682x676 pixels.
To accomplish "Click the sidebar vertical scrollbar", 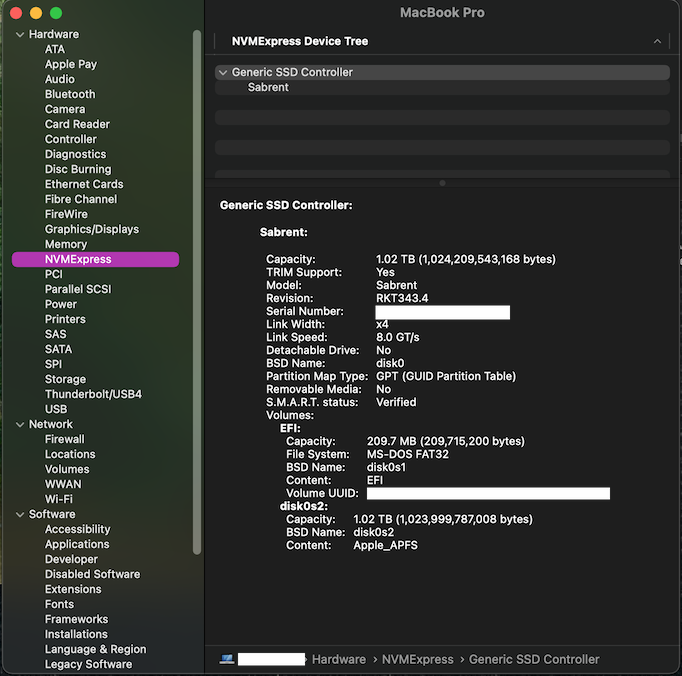I will [197, 290].
